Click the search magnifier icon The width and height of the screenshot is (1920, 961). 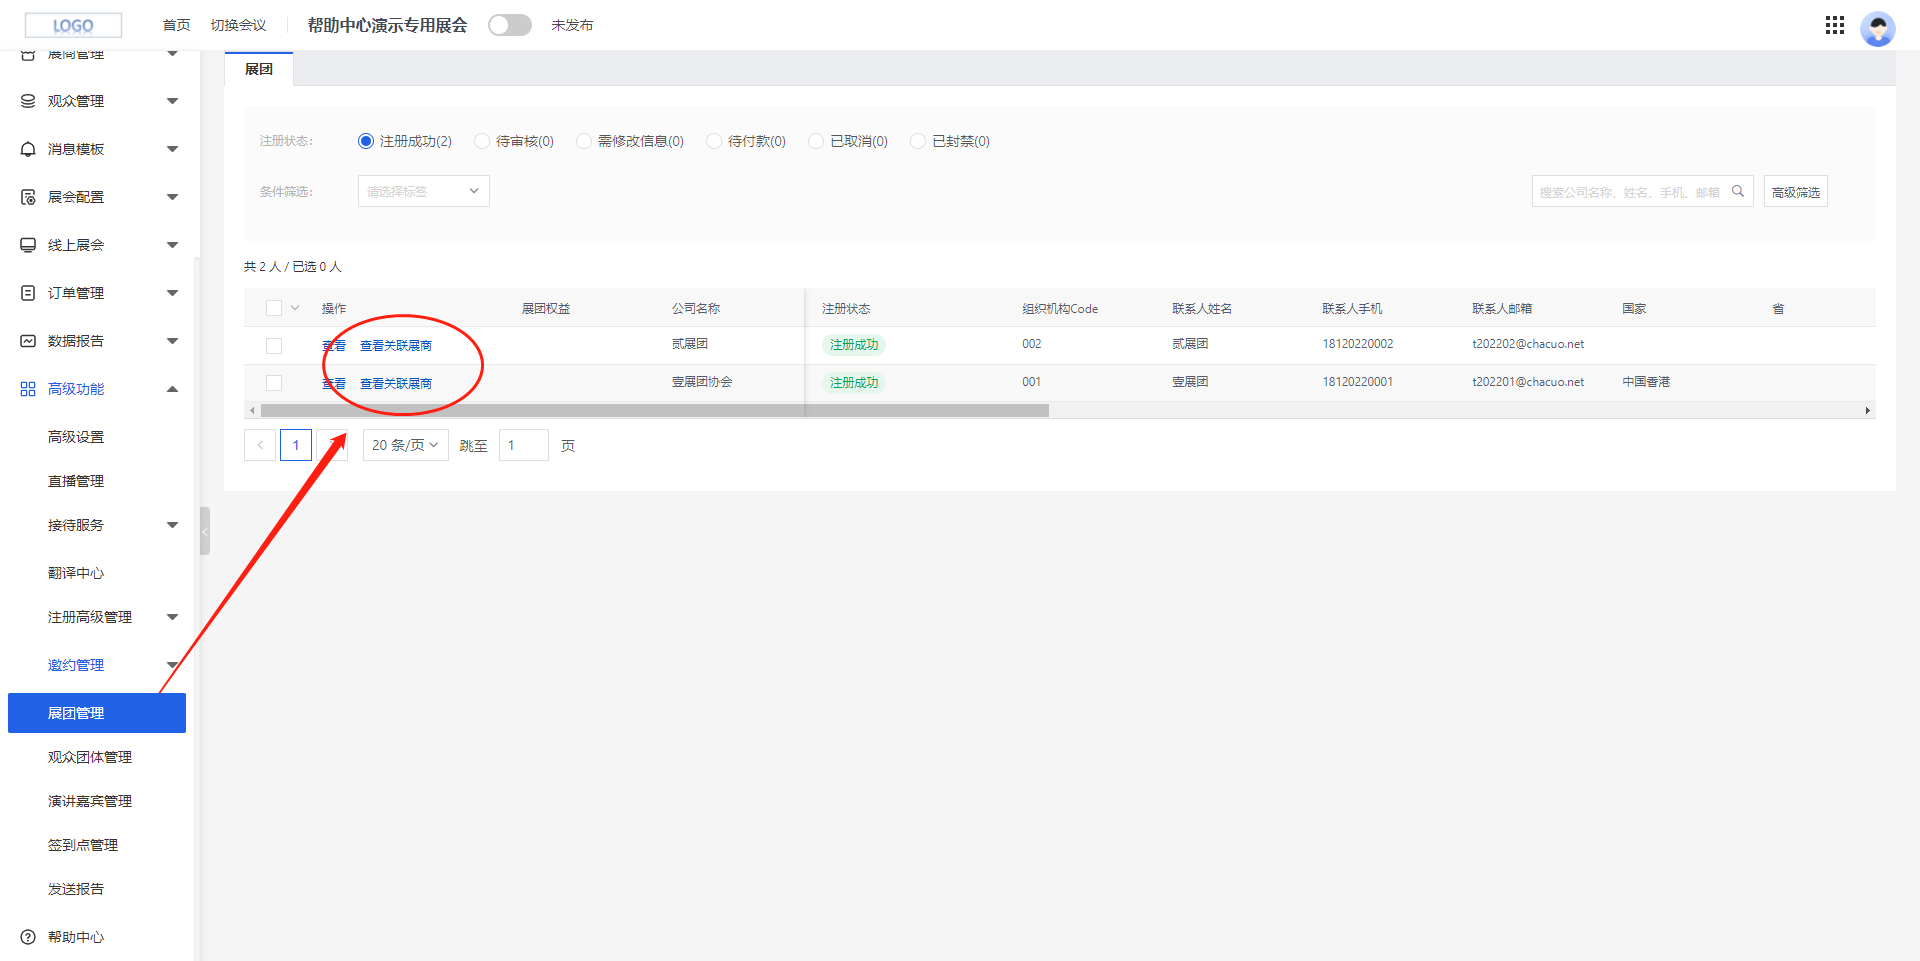(1738, 191)
